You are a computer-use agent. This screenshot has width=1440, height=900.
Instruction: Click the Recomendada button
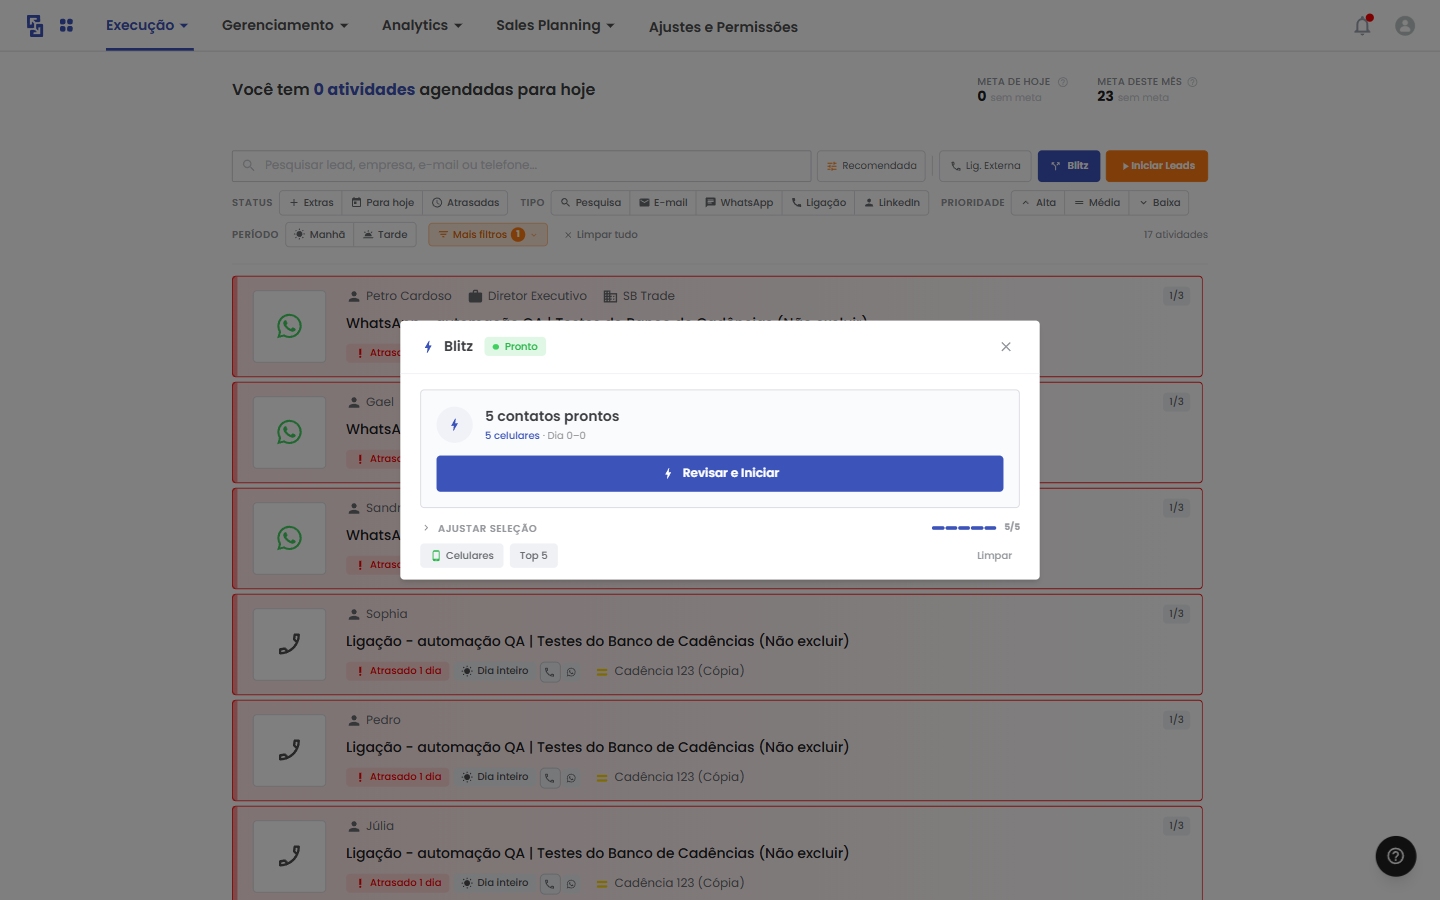click(871, 166)
